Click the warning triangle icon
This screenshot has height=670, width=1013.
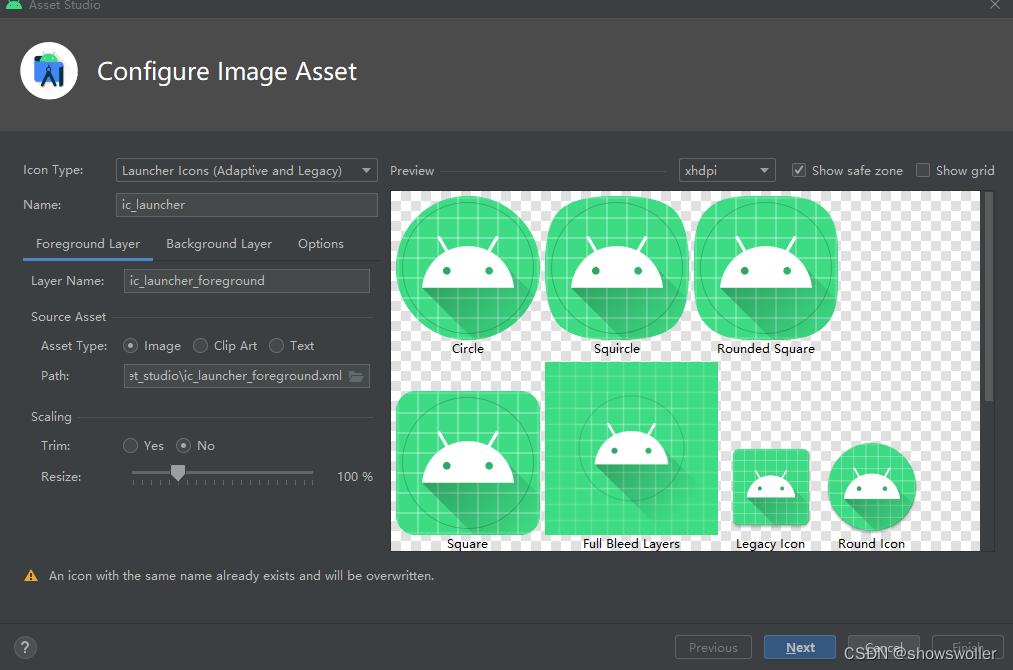coord(30,576)
